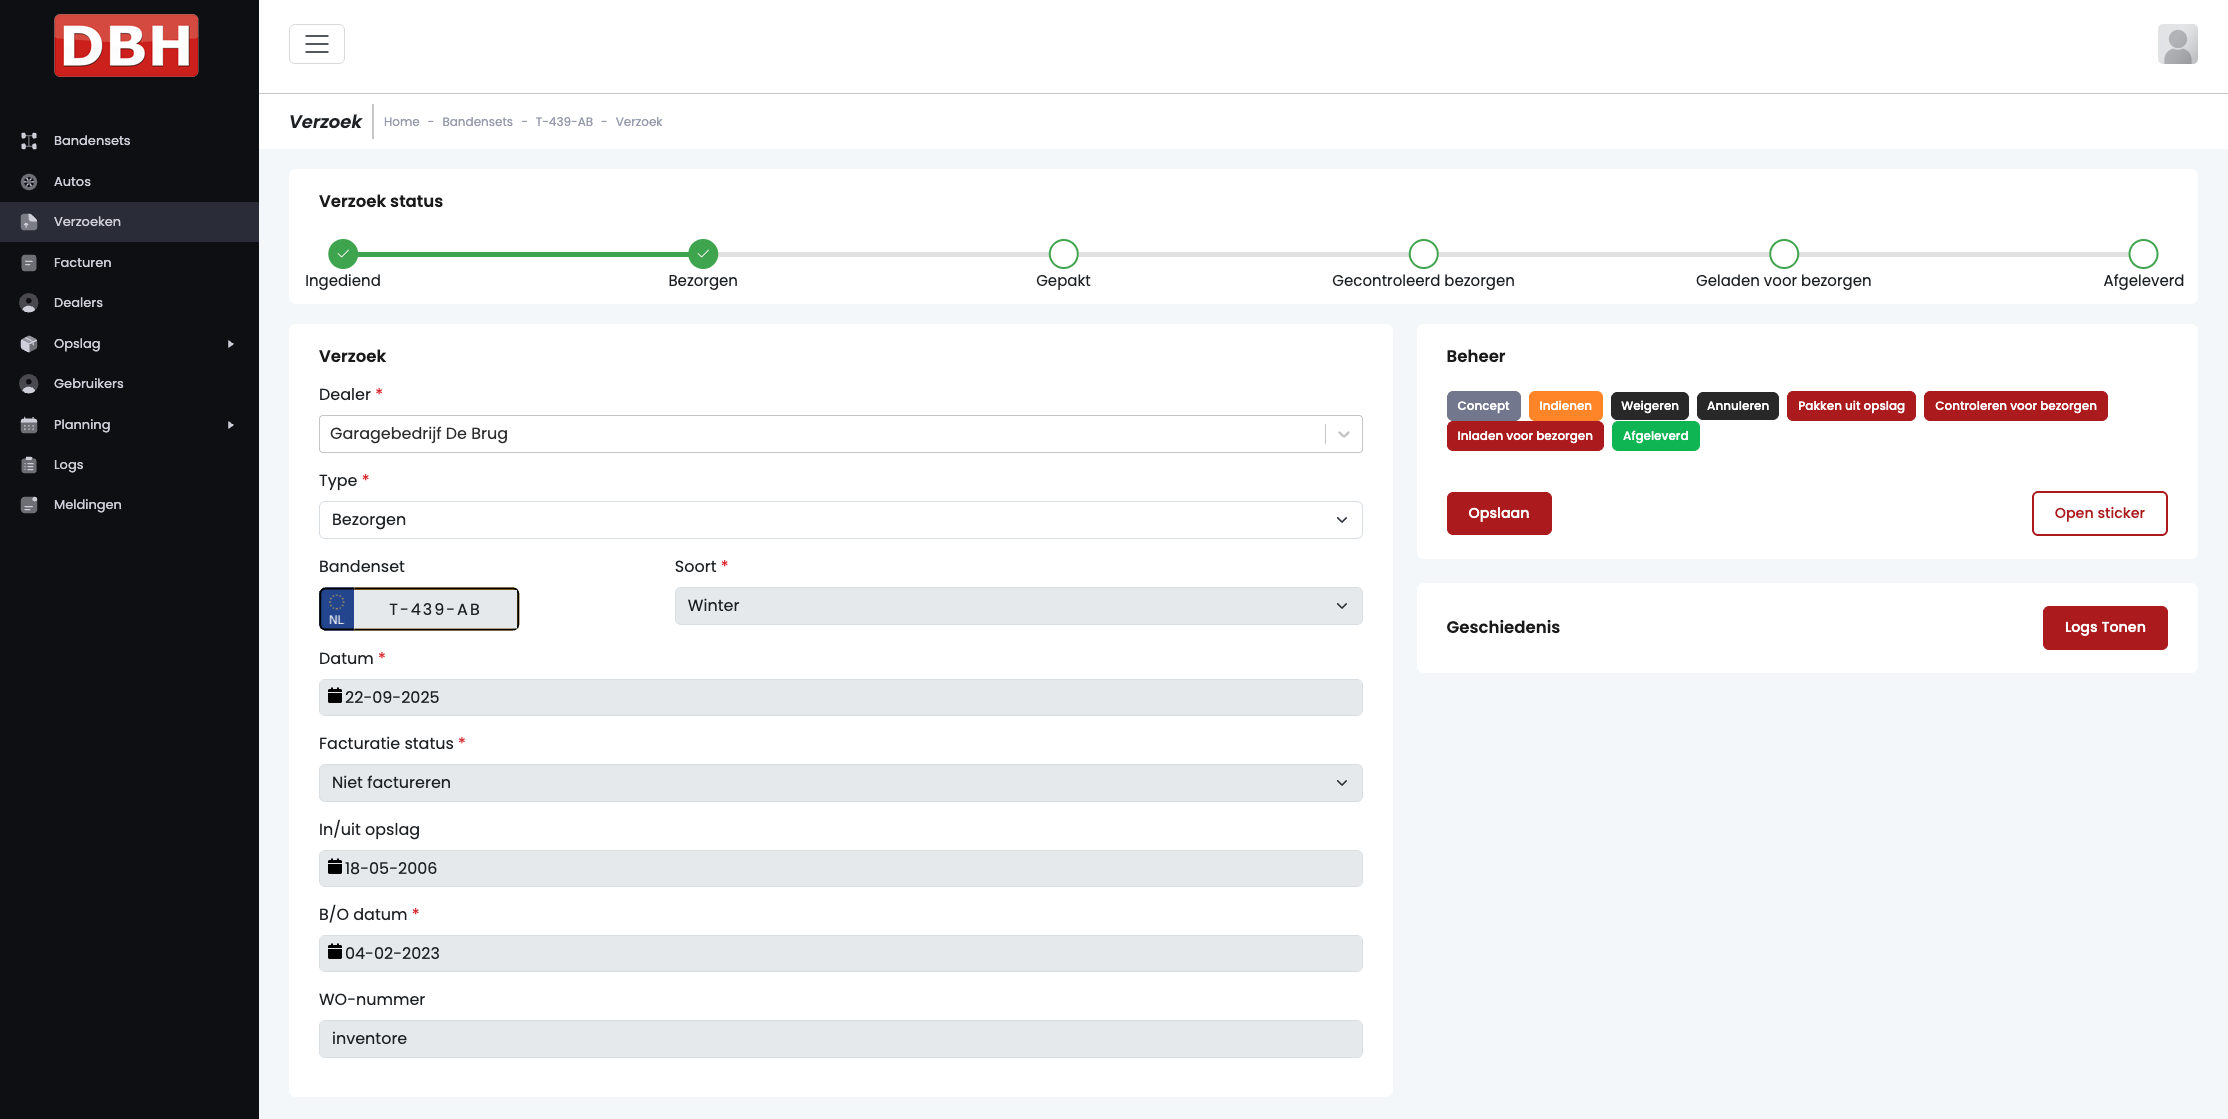Click the Geladen voor bezorgen step circle
This screenshot has height=1119, width=2228.
click(x=1783, y=254)
